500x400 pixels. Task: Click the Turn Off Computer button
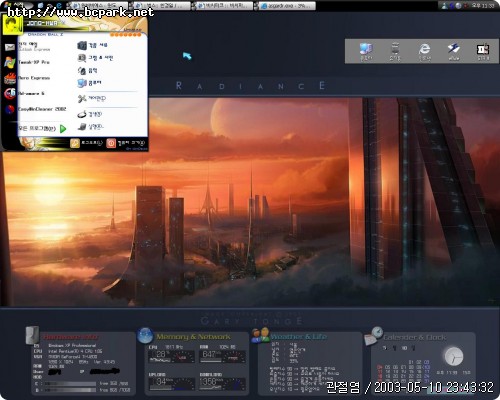126,143
